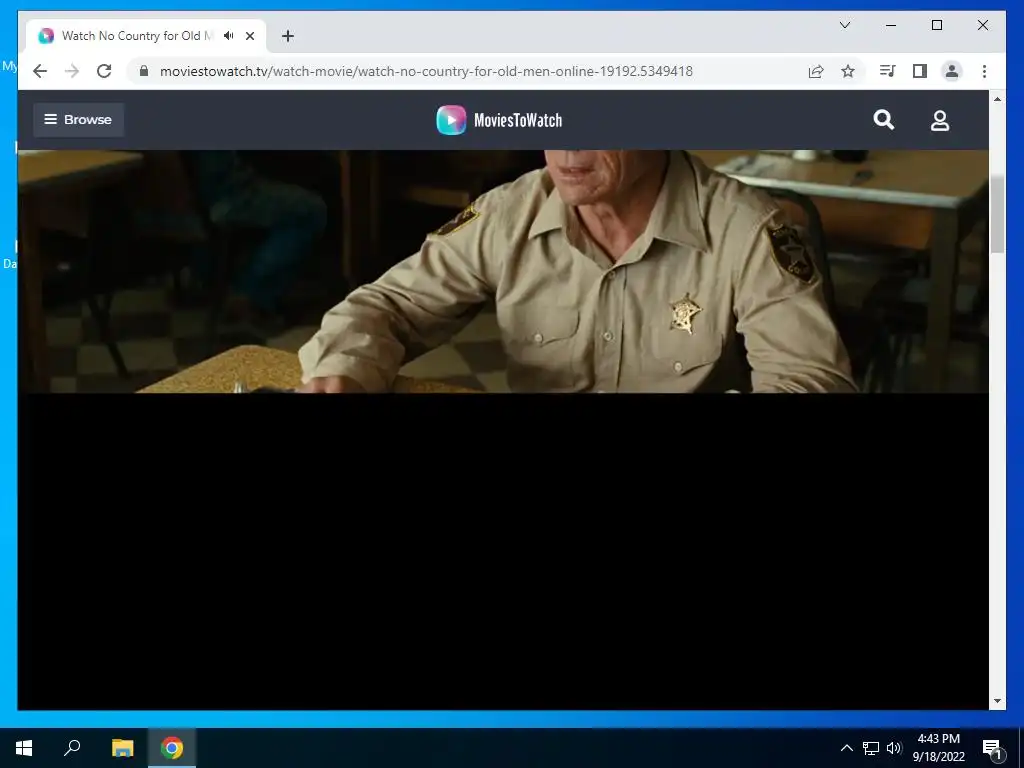The width and height of the screenshot is (1024, 768).
Task: Open the volume tray icon
Action: point(894,748)
